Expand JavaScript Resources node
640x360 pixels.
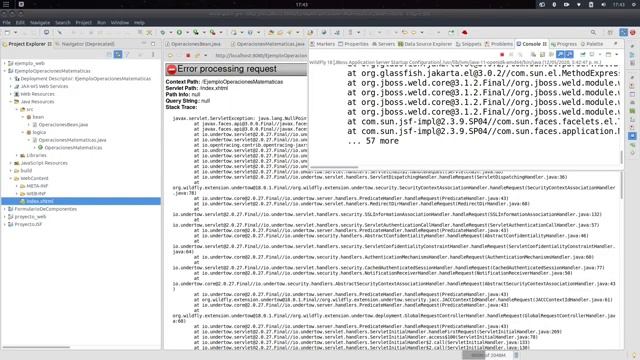pyautogui.click(x=11, y=163)
